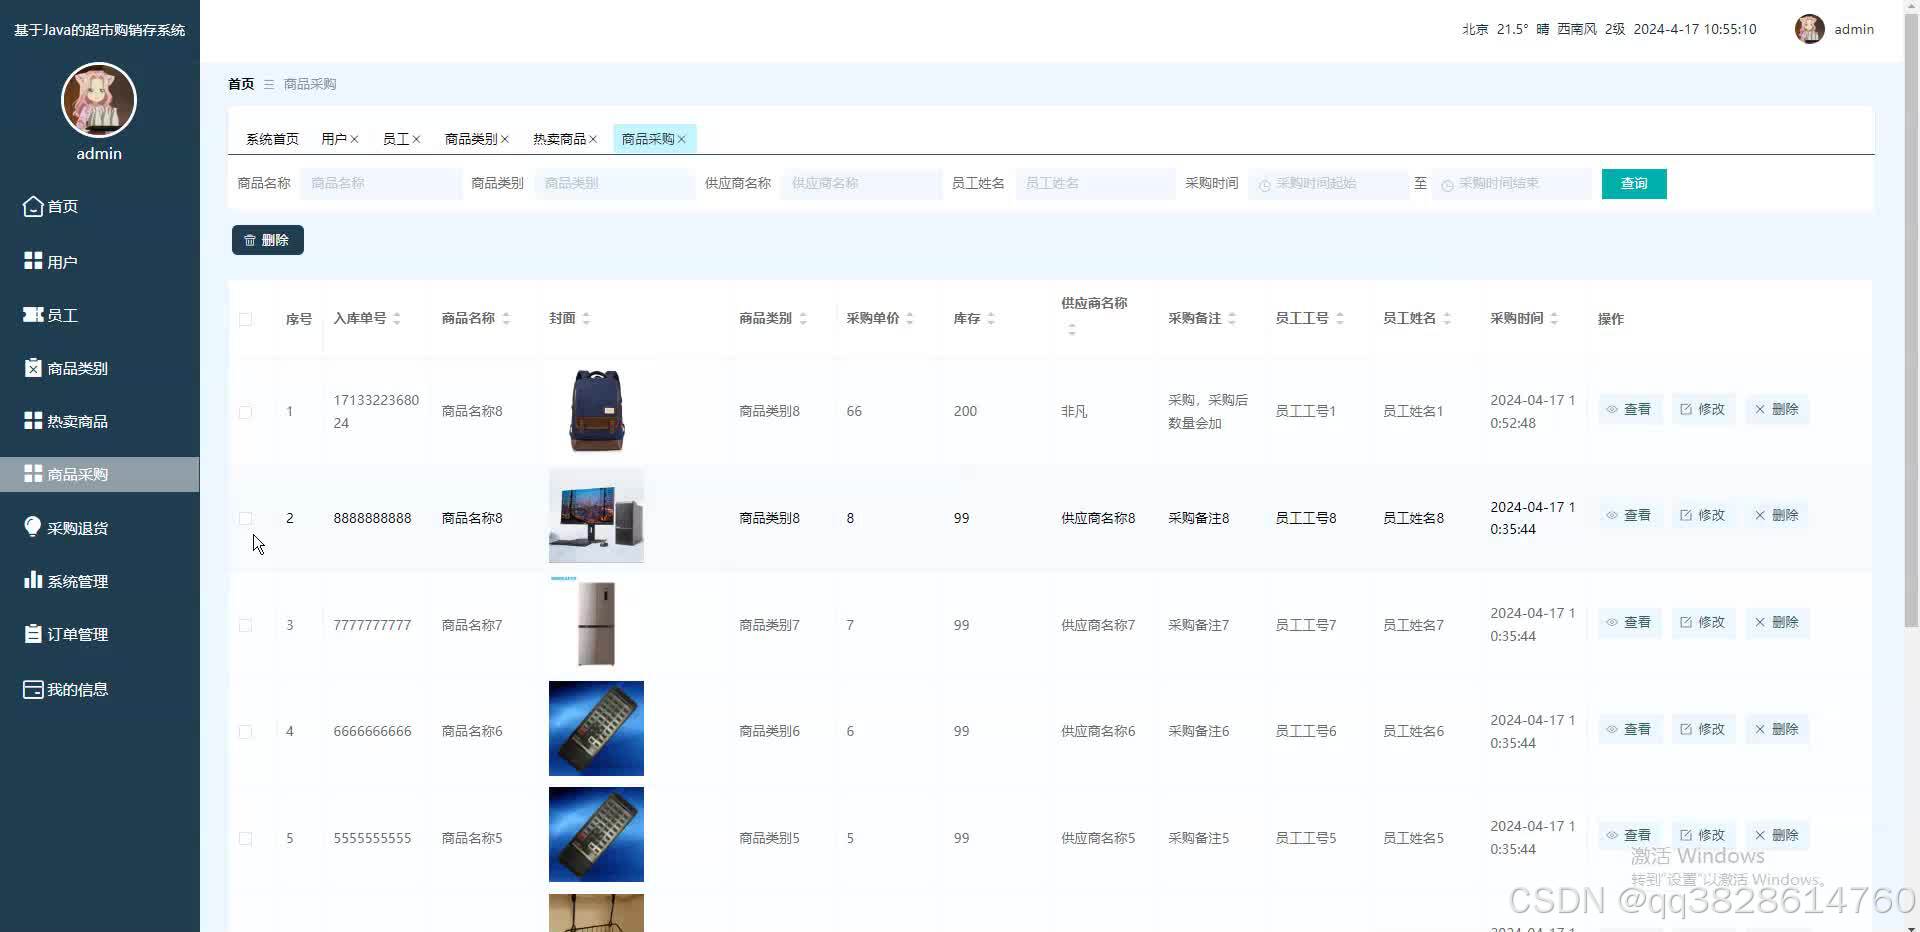1920x932 pixels.
Task: Click the bulk 删除 button
Action: pos(268,240)
